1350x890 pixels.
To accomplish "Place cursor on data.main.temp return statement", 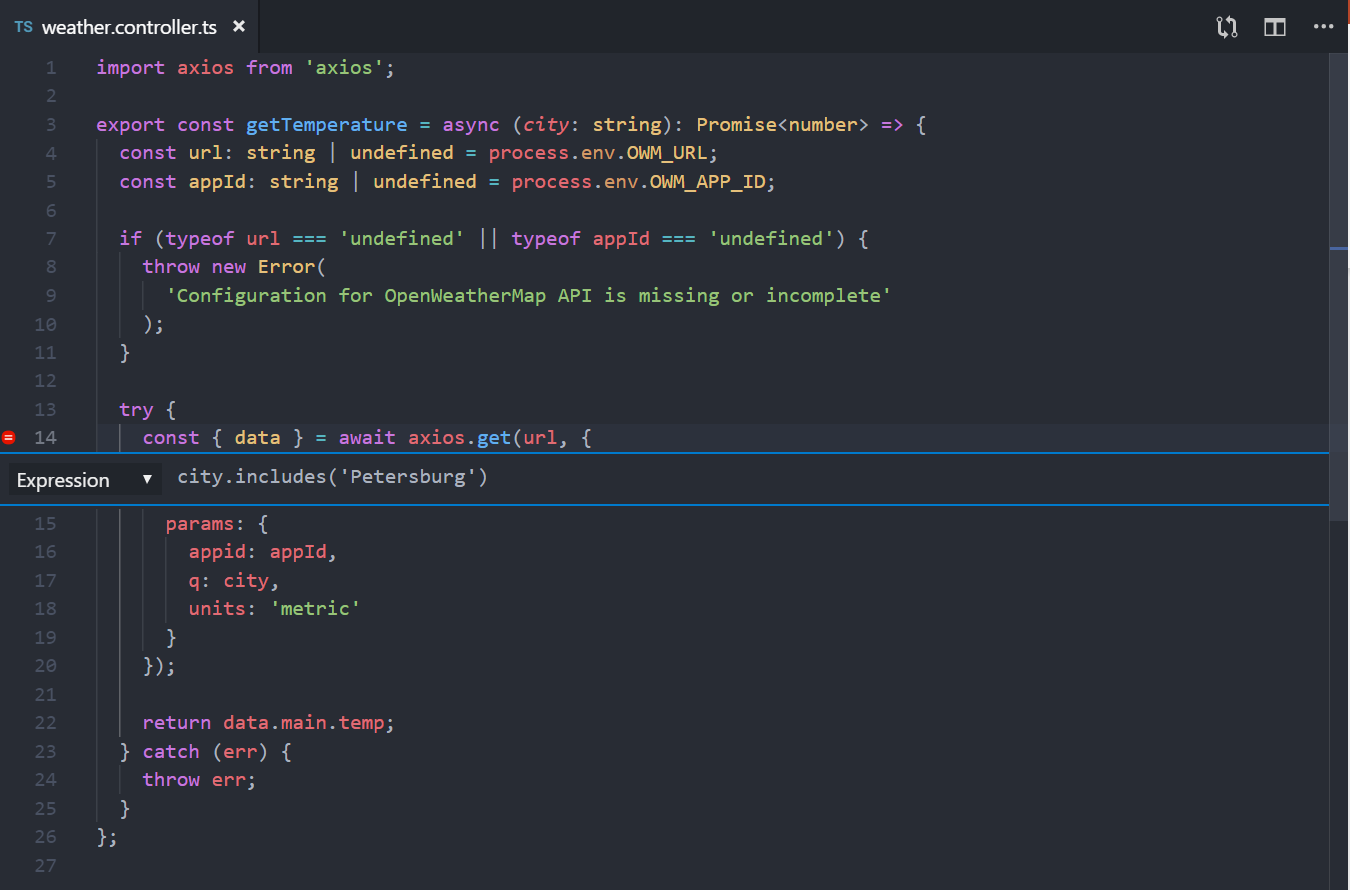I will tap(308, 722).
